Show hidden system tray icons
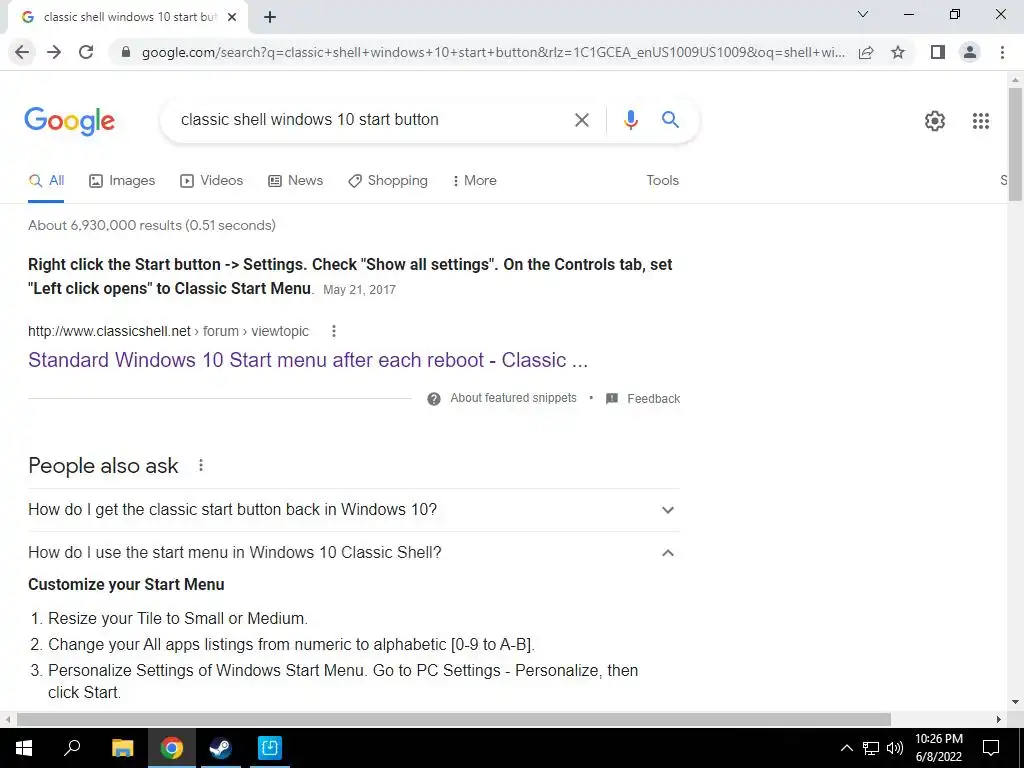The width and height of the screenshot is (1024, 768). 846,748
